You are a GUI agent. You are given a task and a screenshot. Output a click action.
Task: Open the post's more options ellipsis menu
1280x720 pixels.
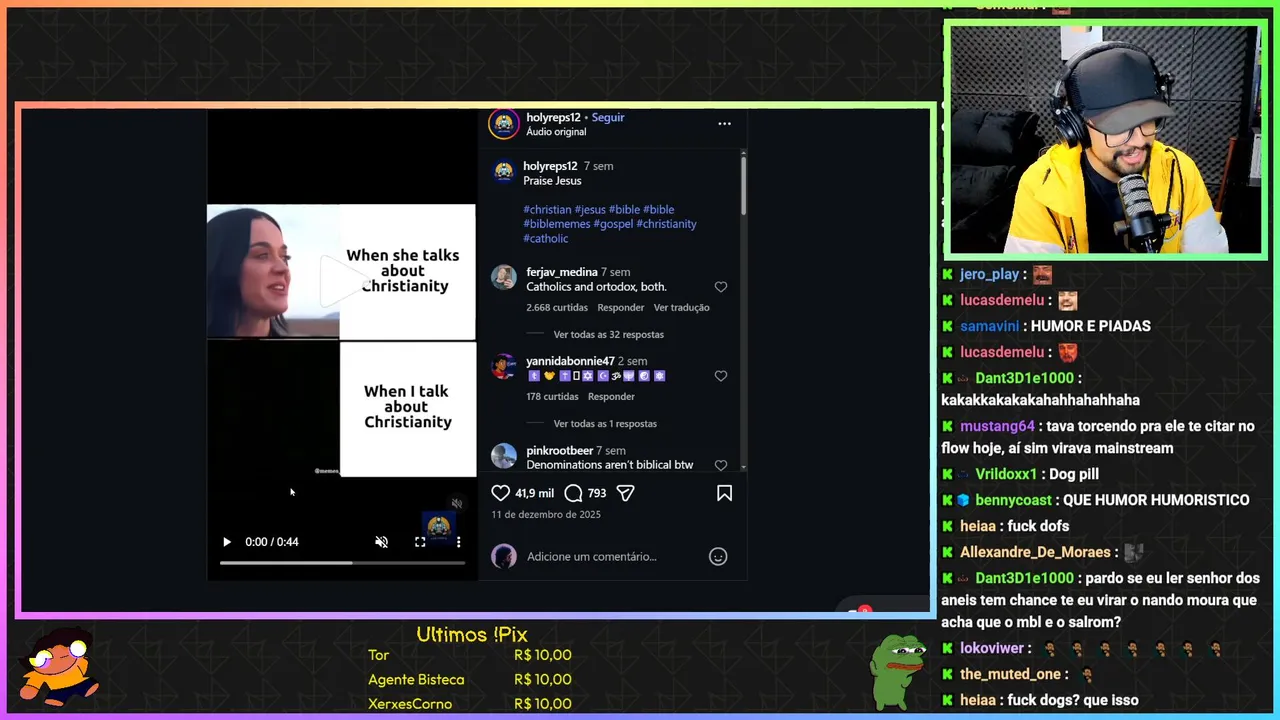pyautogui.click(x=724, y=124)
